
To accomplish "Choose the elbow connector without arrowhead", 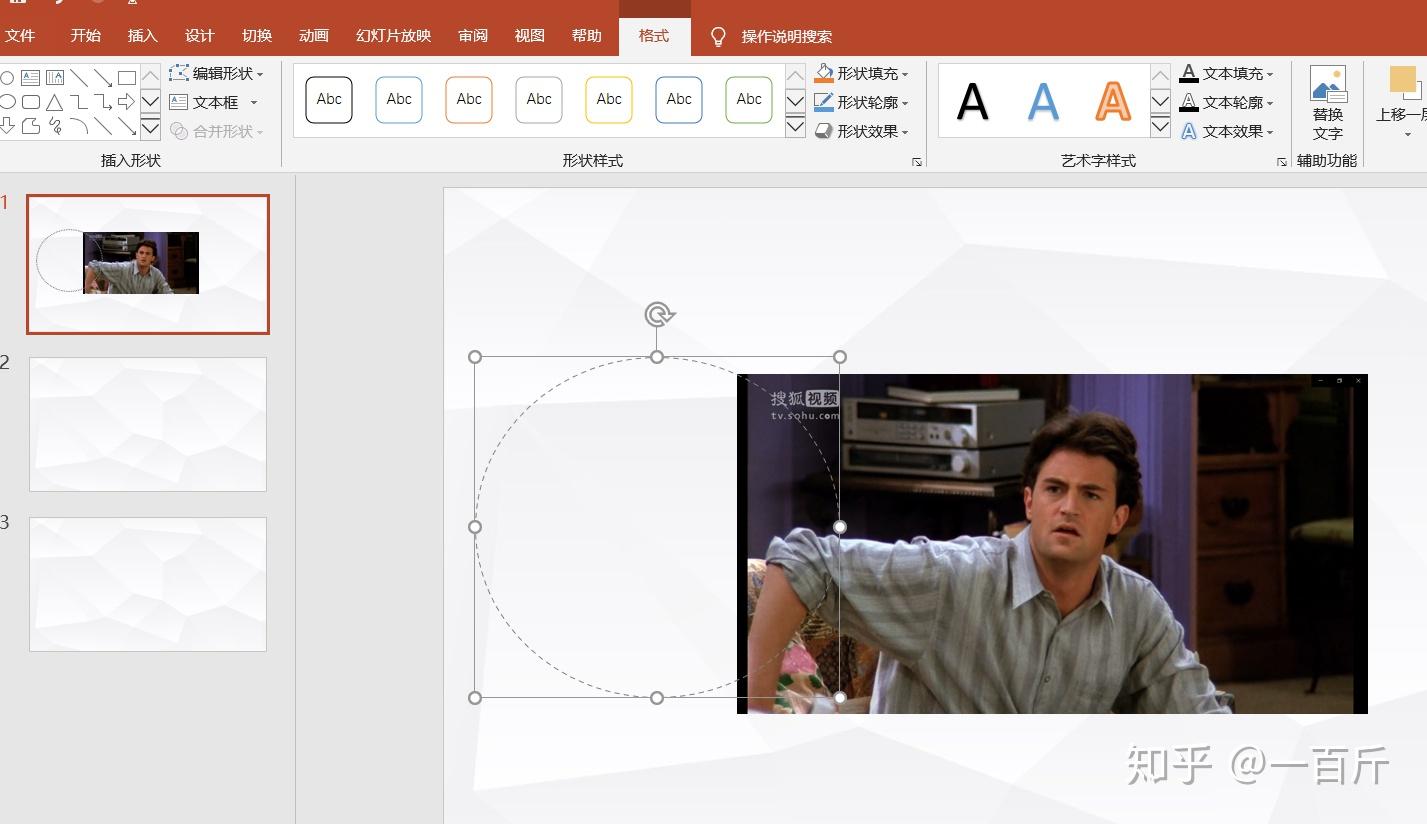I will click(x=78, y=102).
